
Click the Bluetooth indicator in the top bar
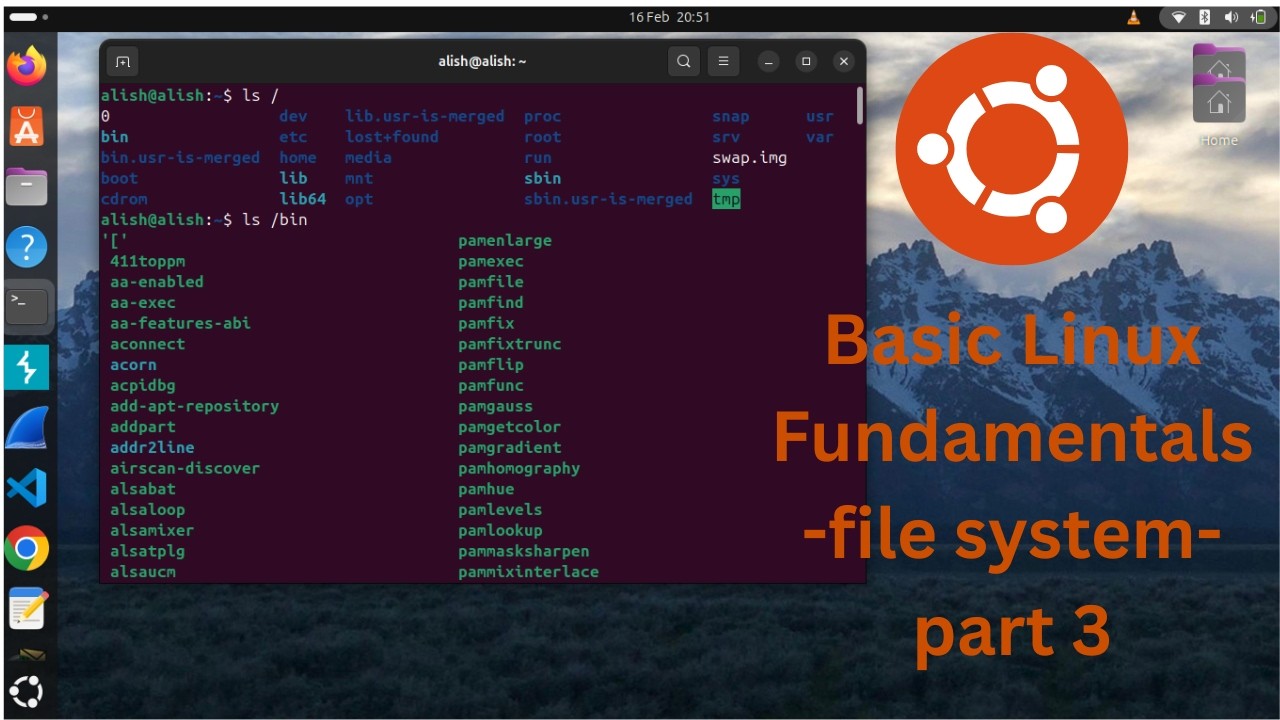tap(1205, 17)
